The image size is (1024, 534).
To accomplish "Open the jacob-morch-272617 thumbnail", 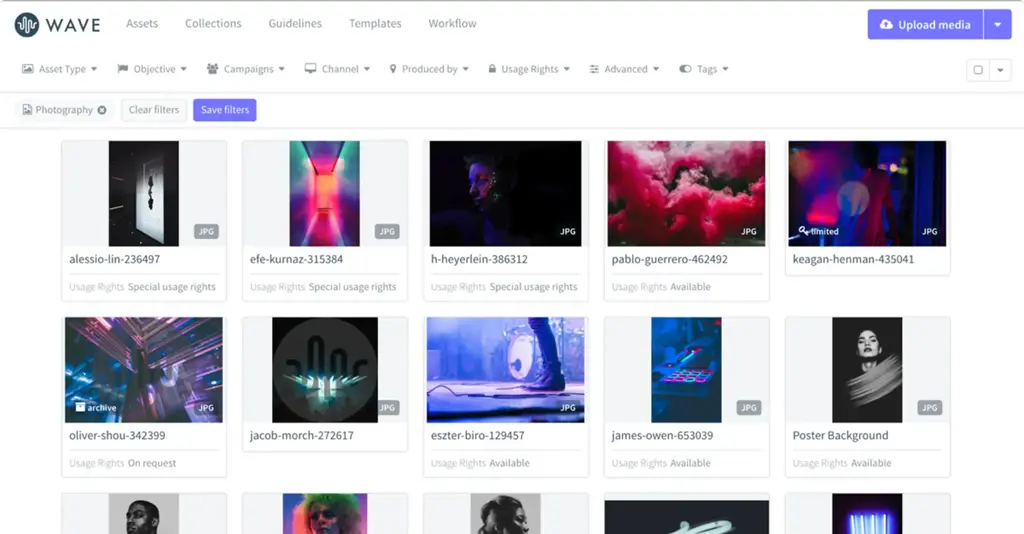I will pos(325,370).
